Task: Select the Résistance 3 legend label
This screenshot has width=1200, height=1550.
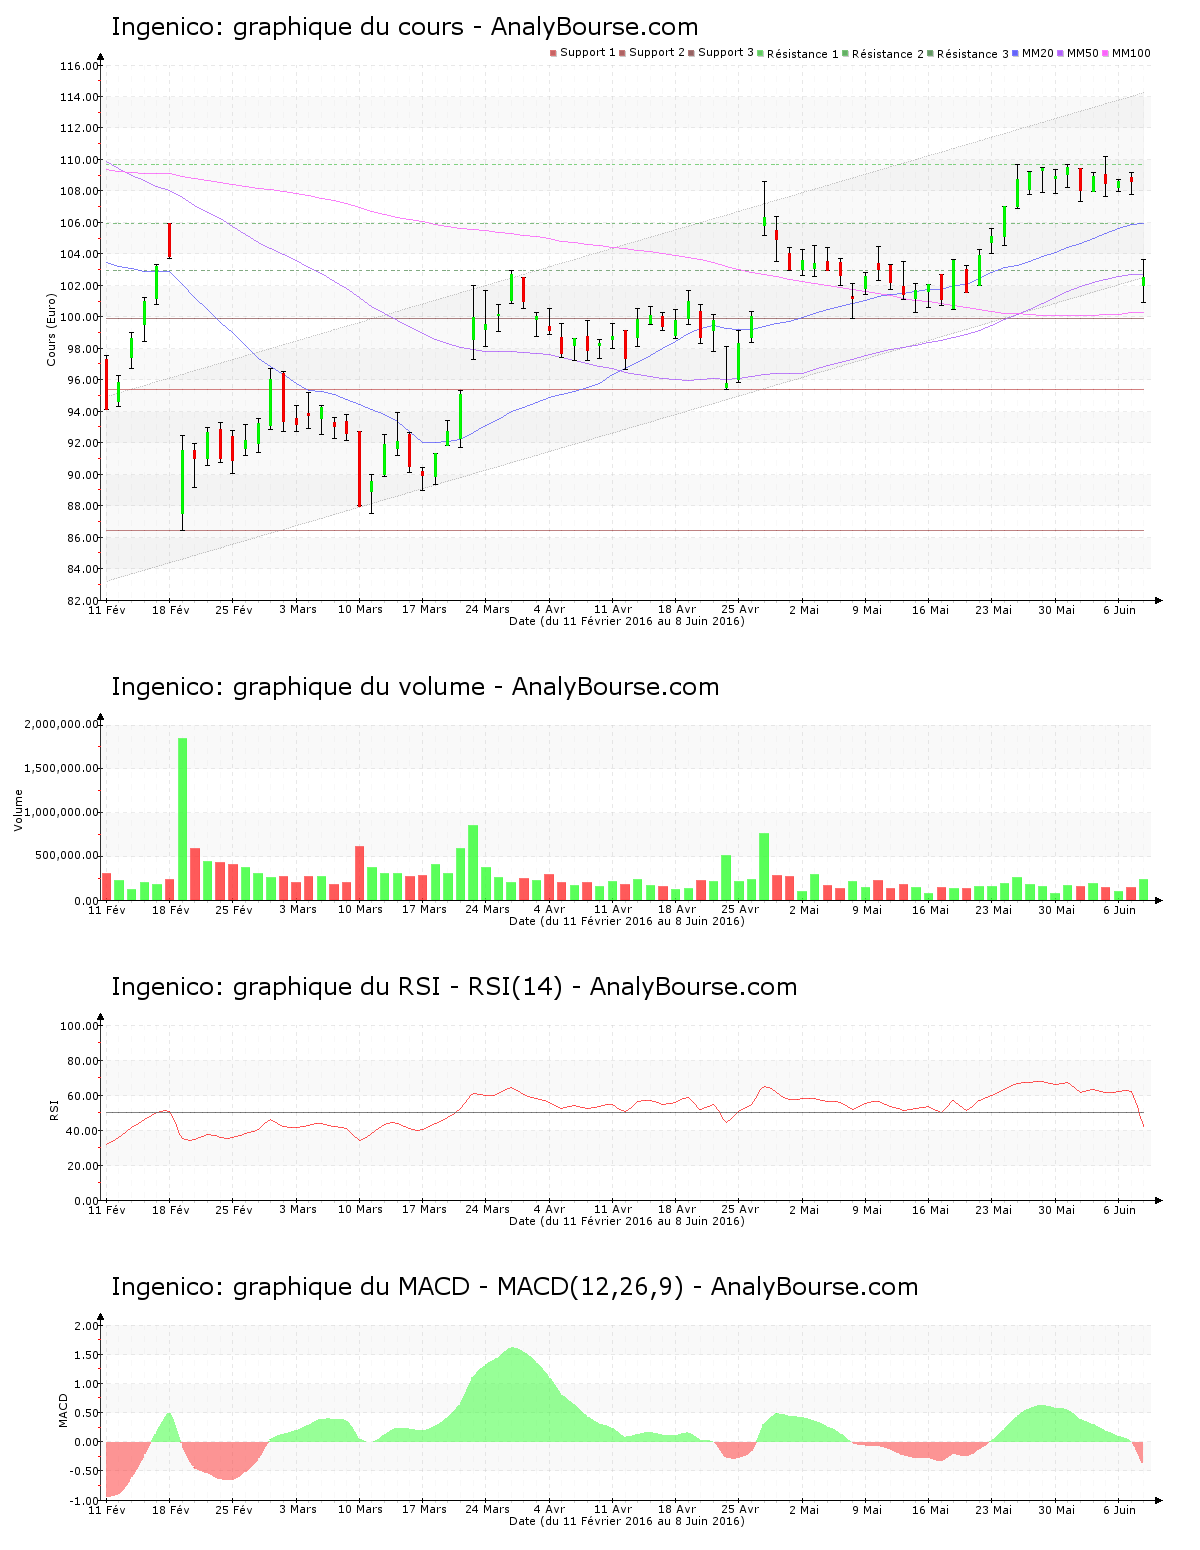Action: tap(973, 54)
